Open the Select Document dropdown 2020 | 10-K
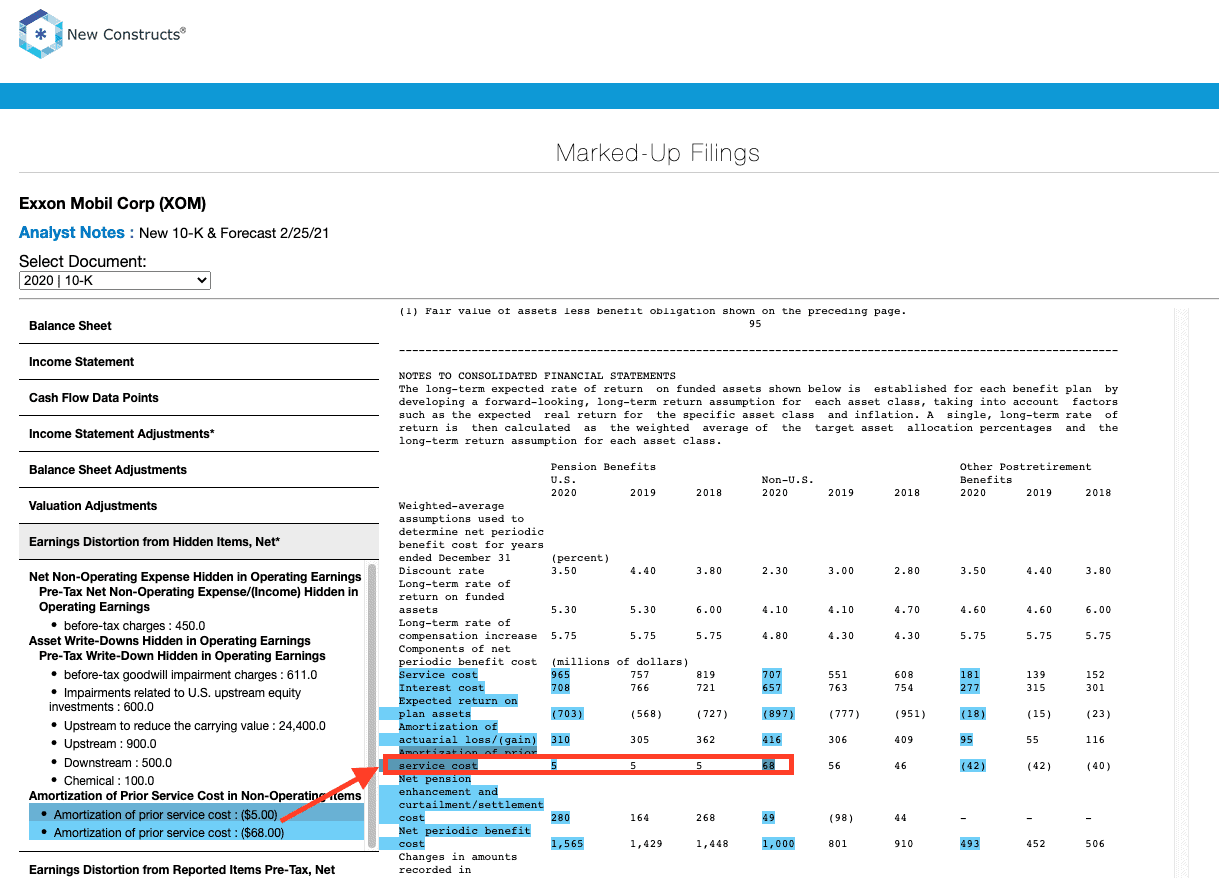 coord(115,281)
